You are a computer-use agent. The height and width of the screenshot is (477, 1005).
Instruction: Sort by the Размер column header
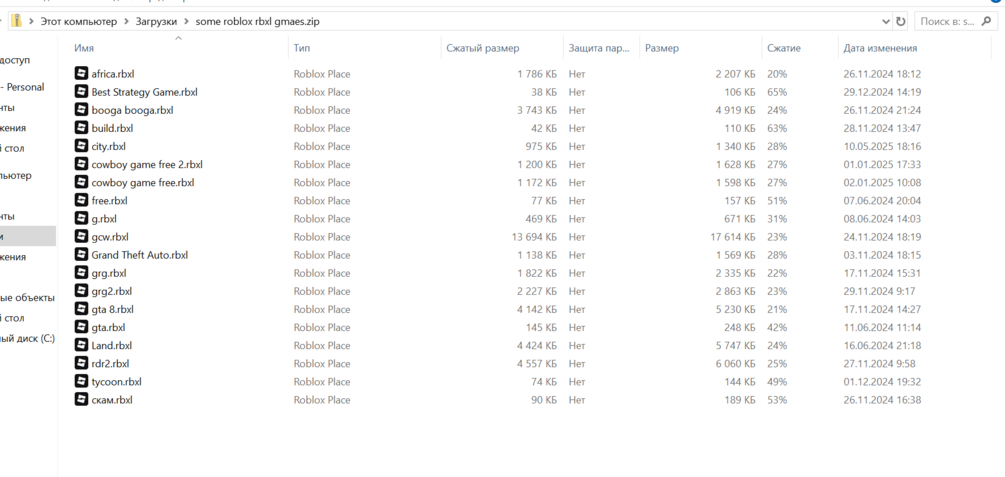(x=662, y=48)
